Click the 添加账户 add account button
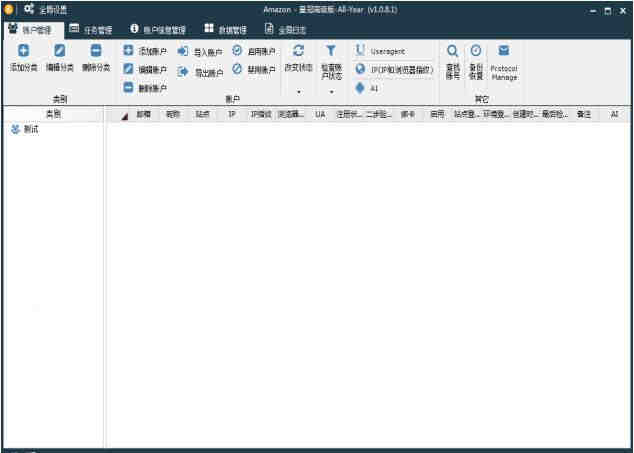Screen dimensions: 634x453 pos(145,51)
